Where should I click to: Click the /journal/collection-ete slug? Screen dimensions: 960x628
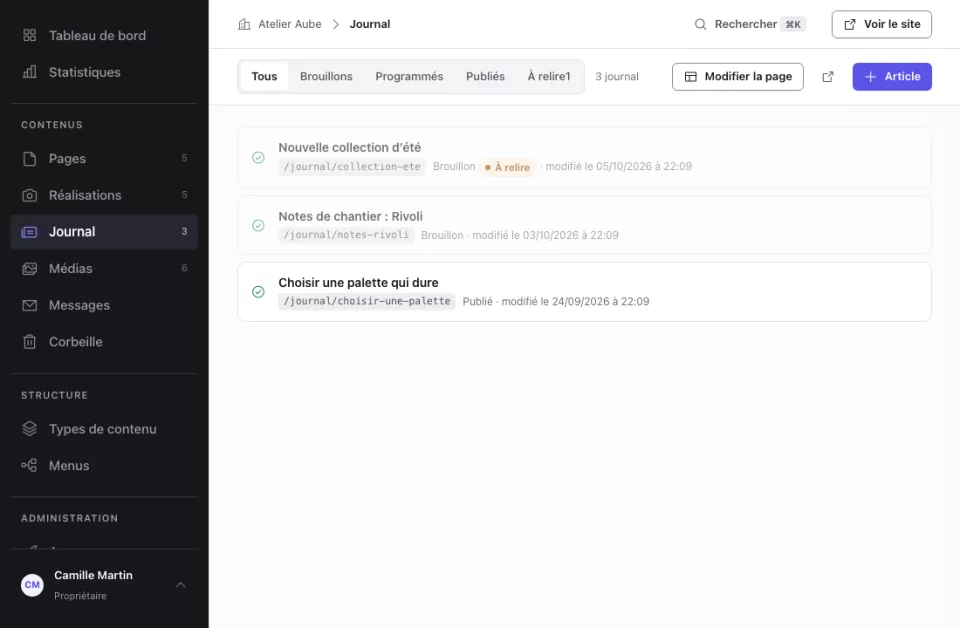tap(352, 166)
